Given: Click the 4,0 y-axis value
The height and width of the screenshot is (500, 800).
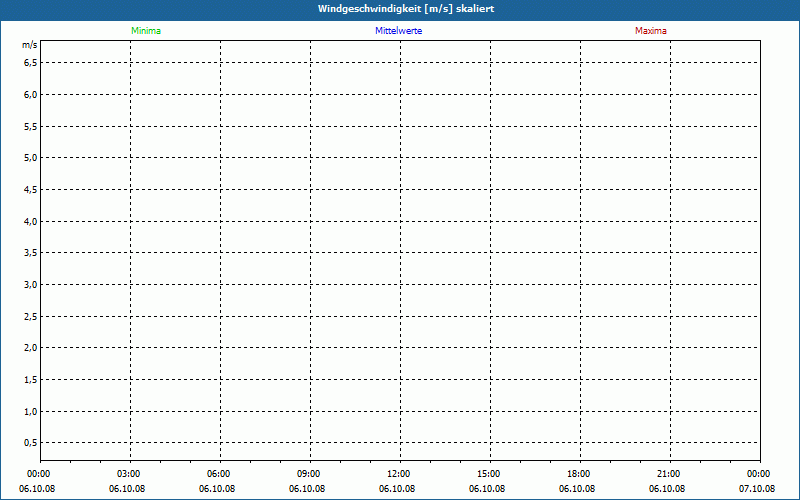Looking at the screenshot, I should (31, 221).
